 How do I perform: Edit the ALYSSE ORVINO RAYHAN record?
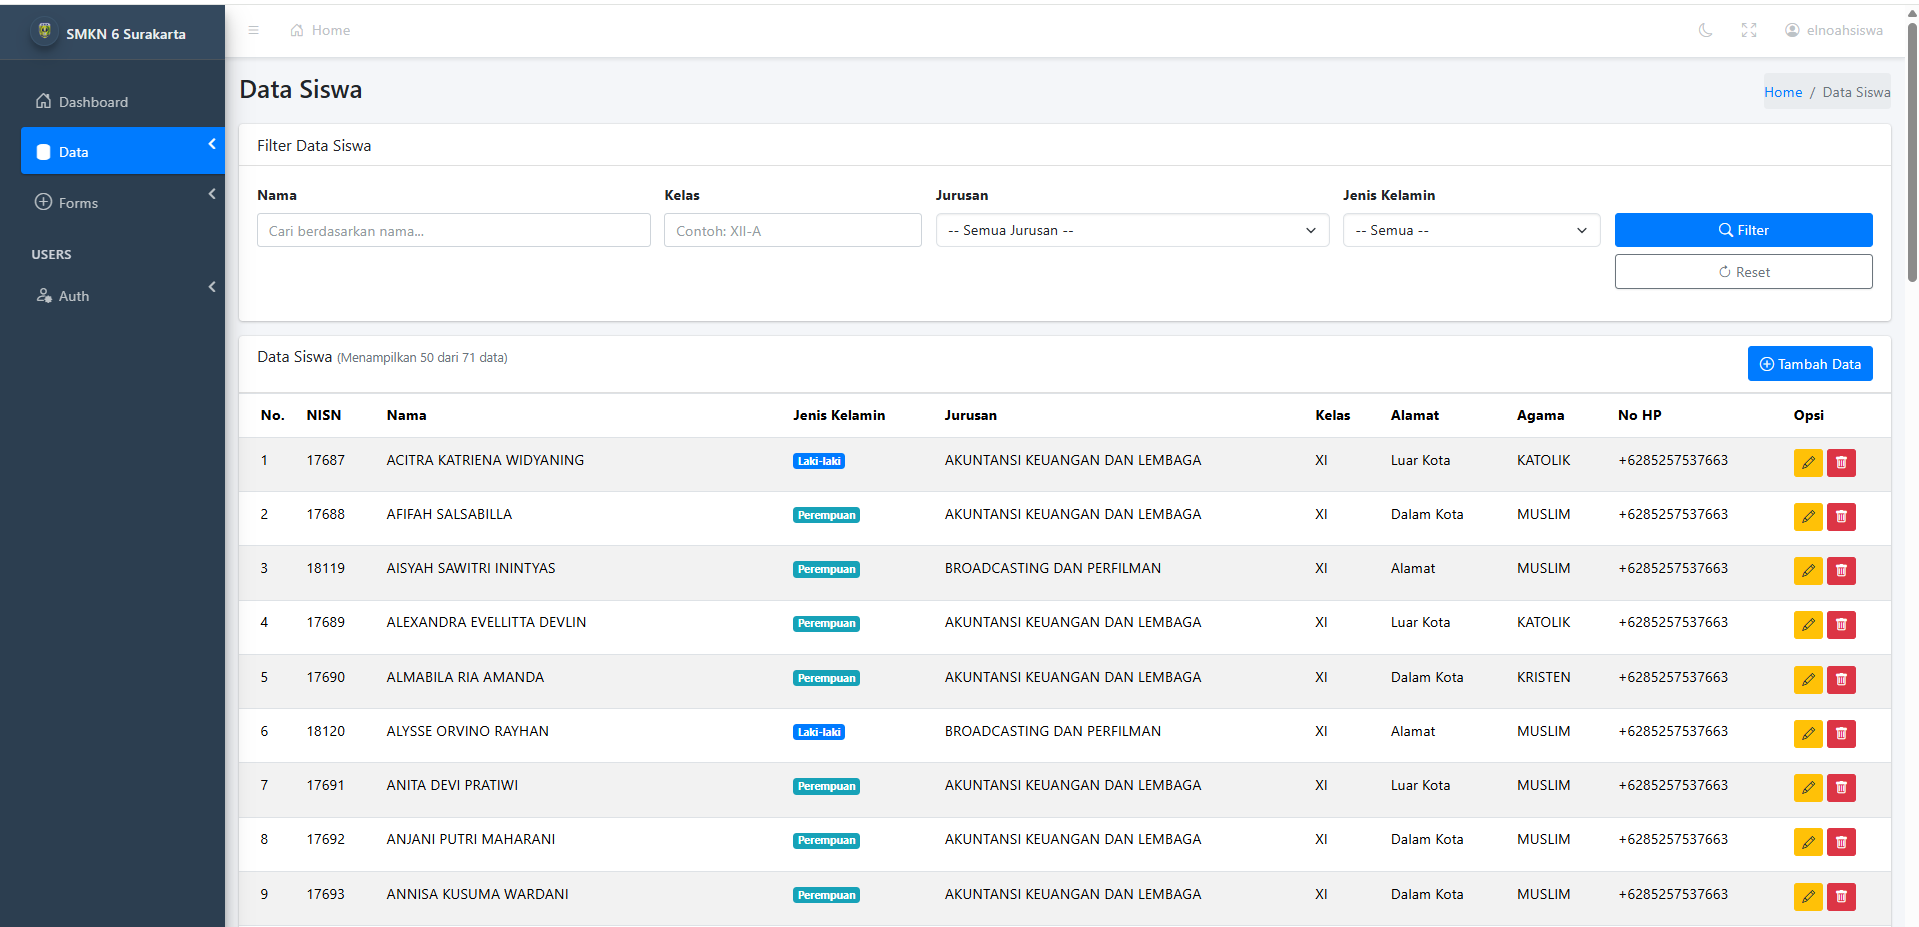pos(1807,734)
